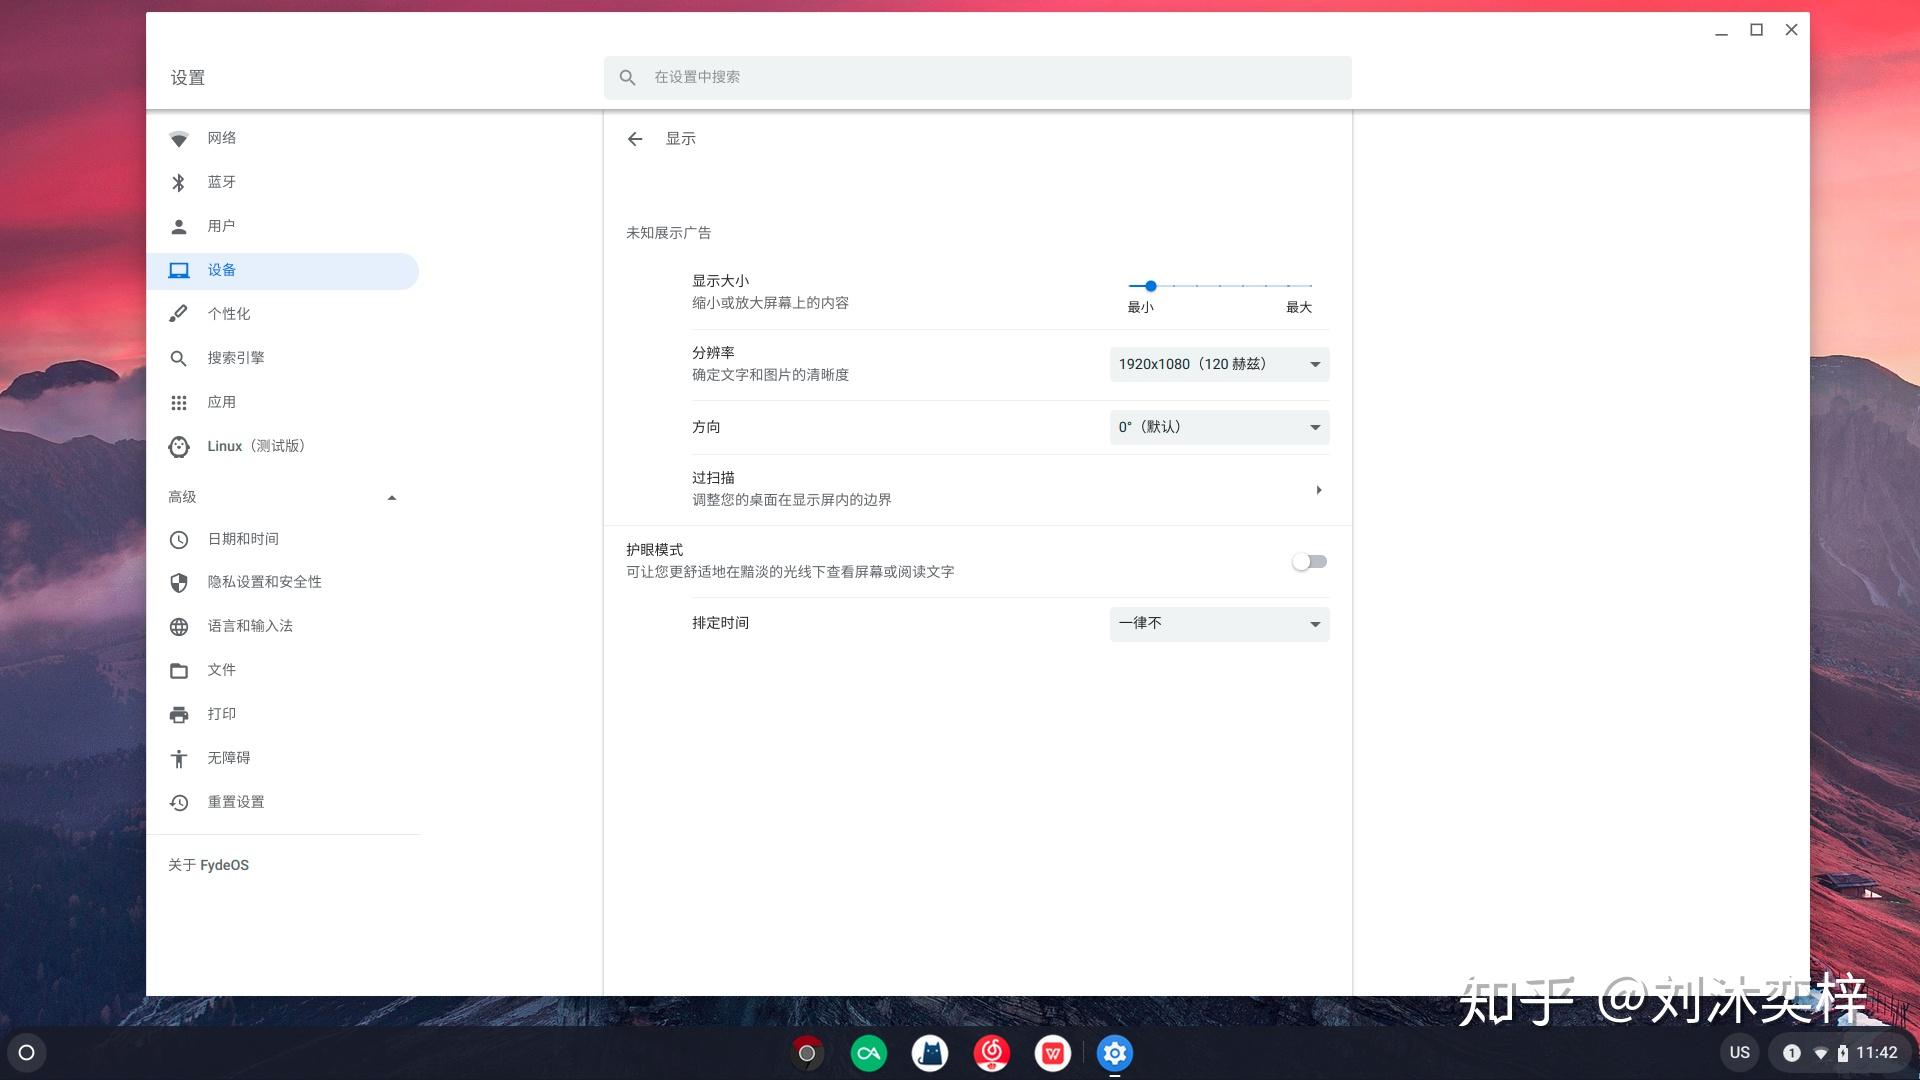
Task: Switch to the 网络 section in sidebar
Action: point(221,137)
